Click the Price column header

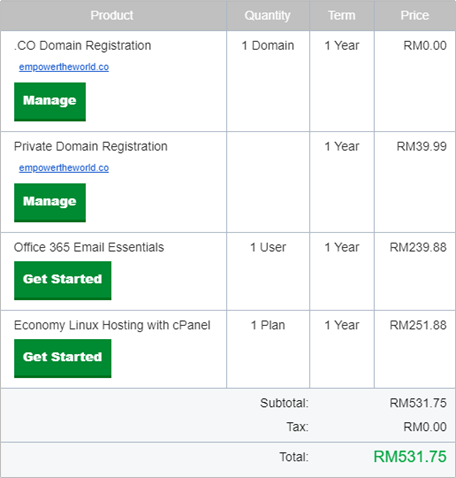pos(415,15)
